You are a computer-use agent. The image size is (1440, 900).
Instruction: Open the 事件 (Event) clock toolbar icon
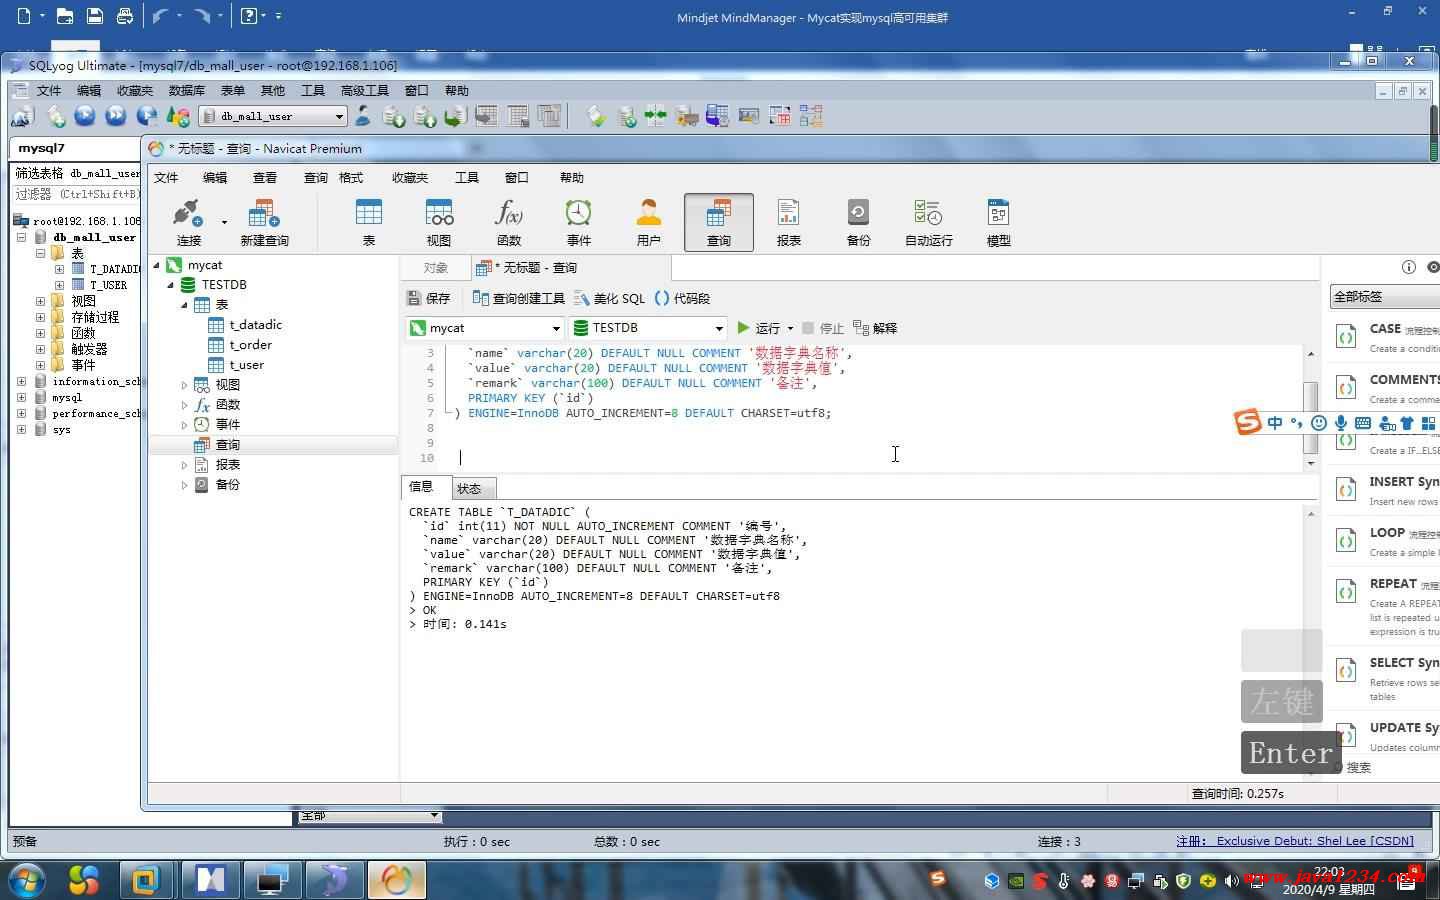[579, 222]
